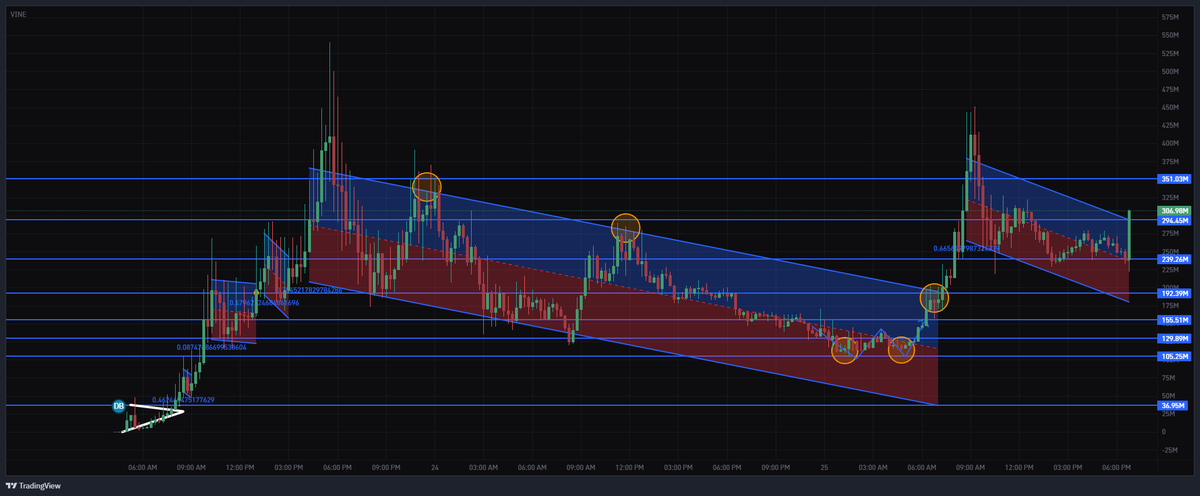Open the VINE symbol label
Image resolution: width=1200 pixels, height=496 pixels.
16,17
